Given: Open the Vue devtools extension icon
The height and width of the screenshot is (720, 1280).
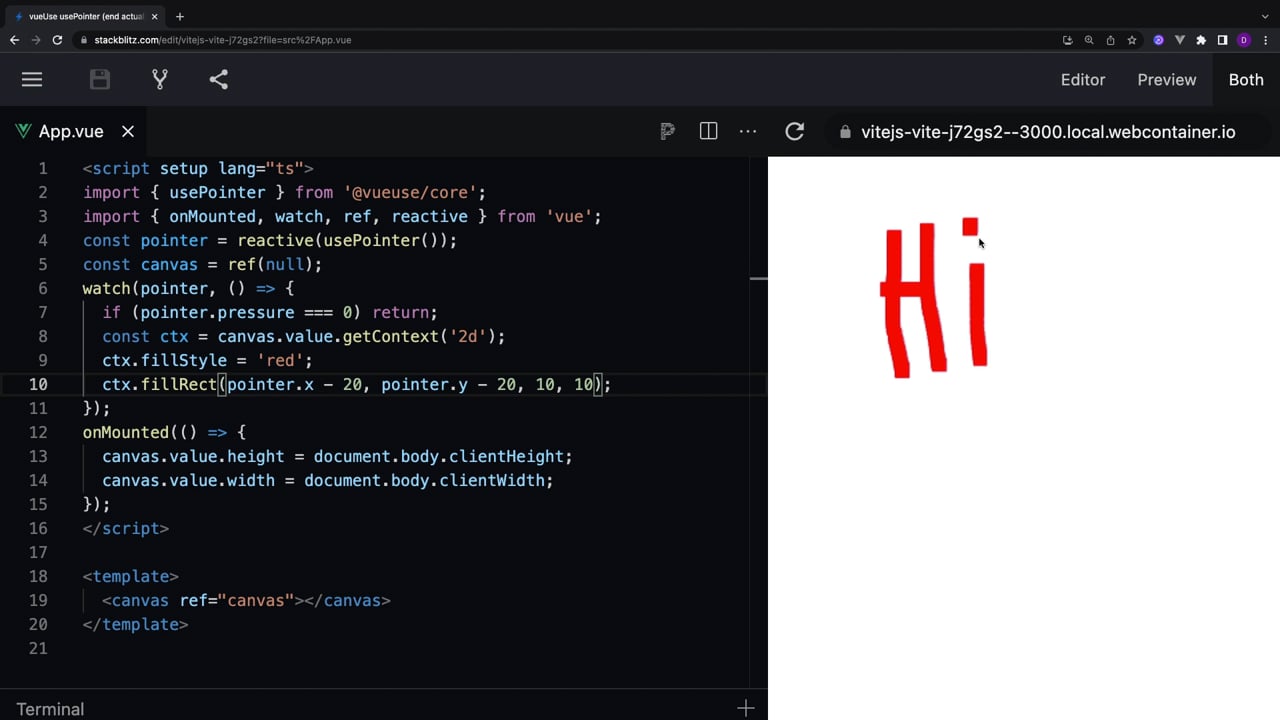Looking at the screenshot, I should [x=1180, y=40].
